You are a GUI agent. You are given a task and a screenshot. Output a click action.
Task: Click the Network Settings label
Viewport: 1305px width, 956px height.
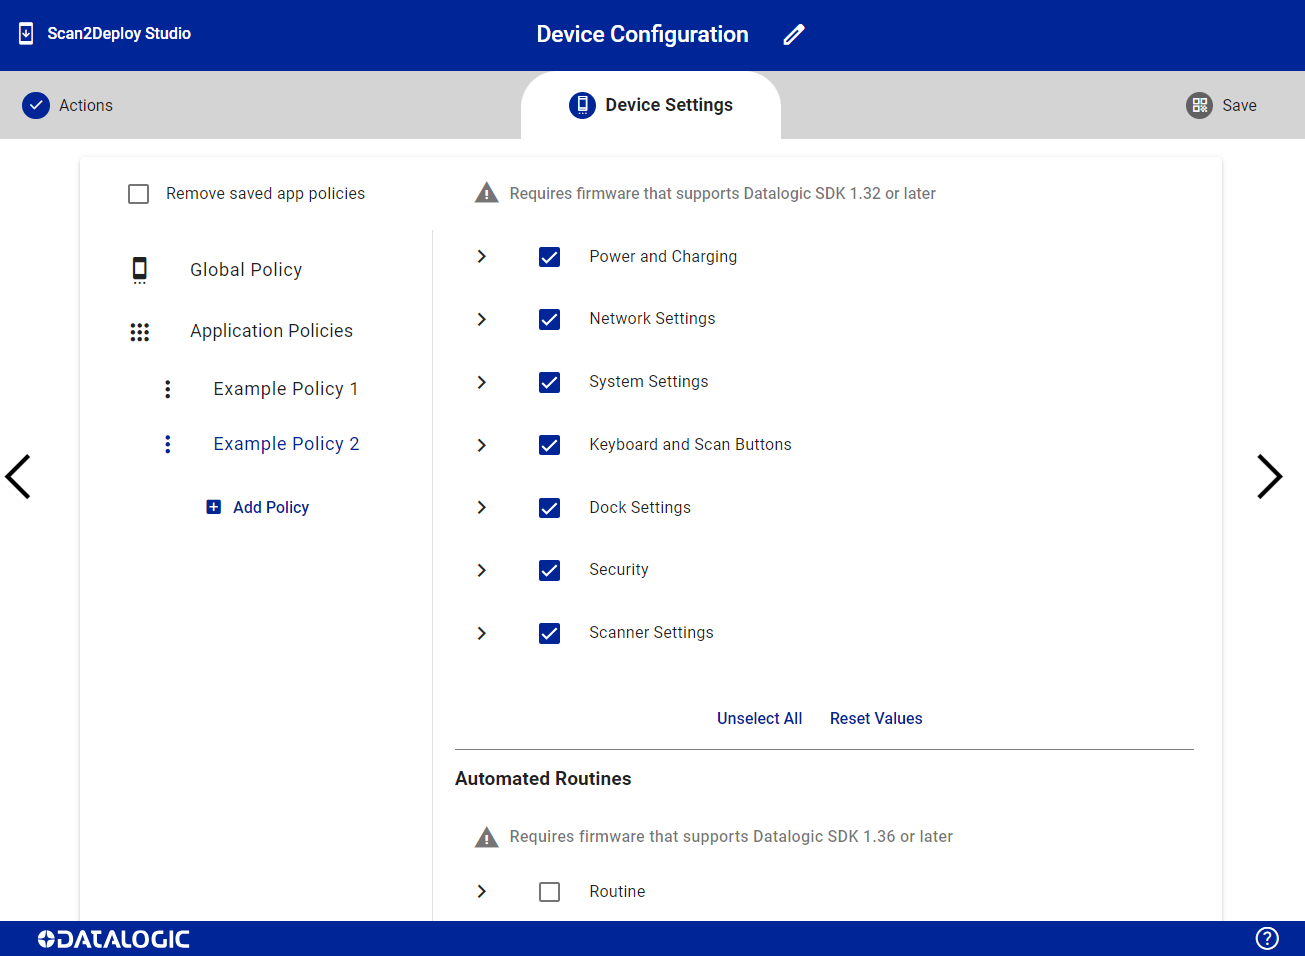(652, 319)
